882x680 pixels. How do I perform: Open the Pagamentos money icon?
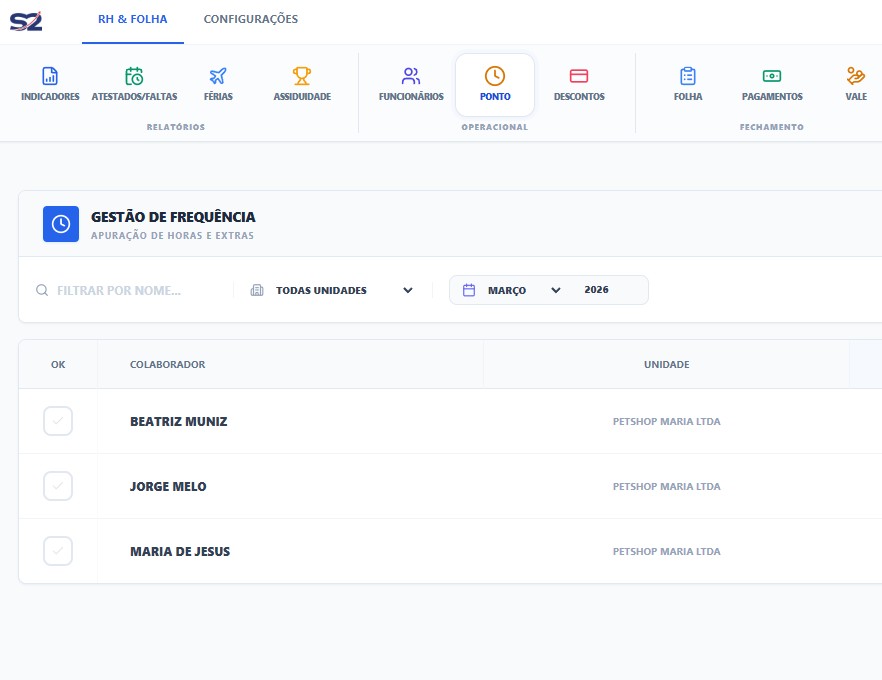click(x=772, y=77)
